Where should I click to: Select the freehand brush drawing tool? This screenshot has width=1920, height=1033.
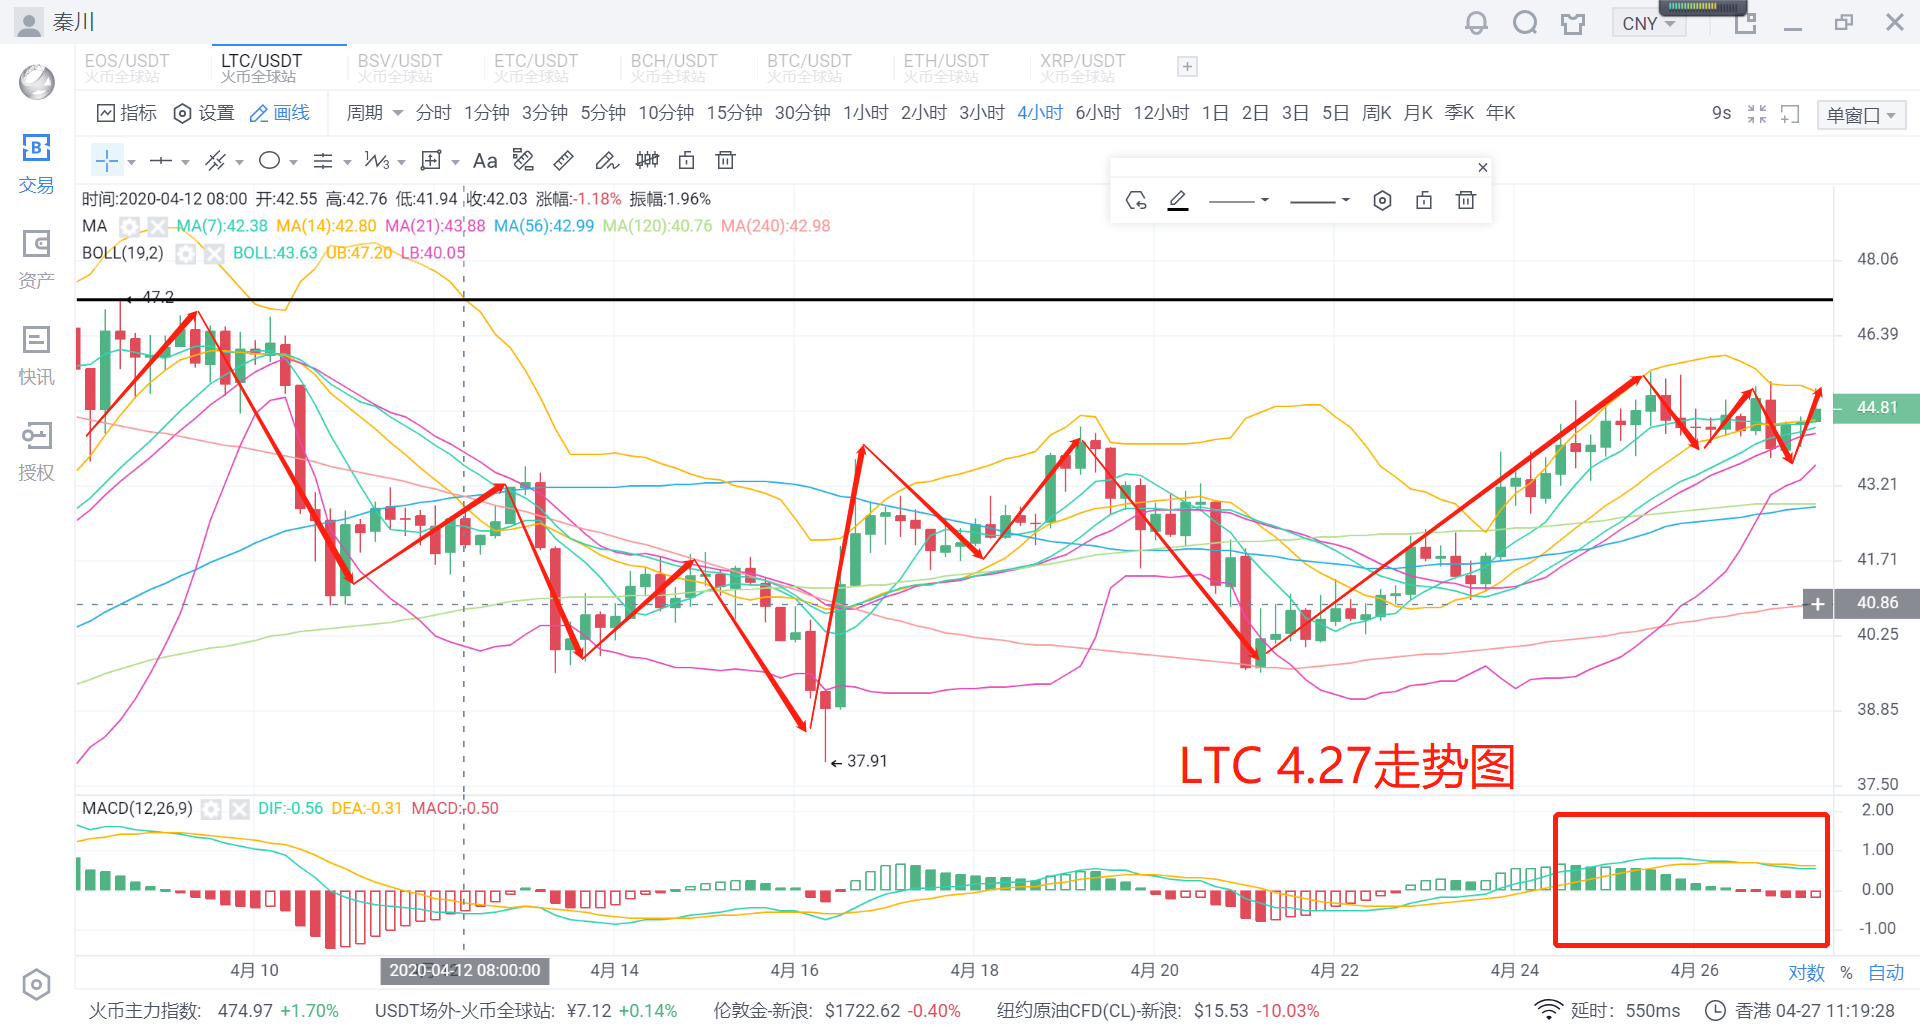click(606, 160)
